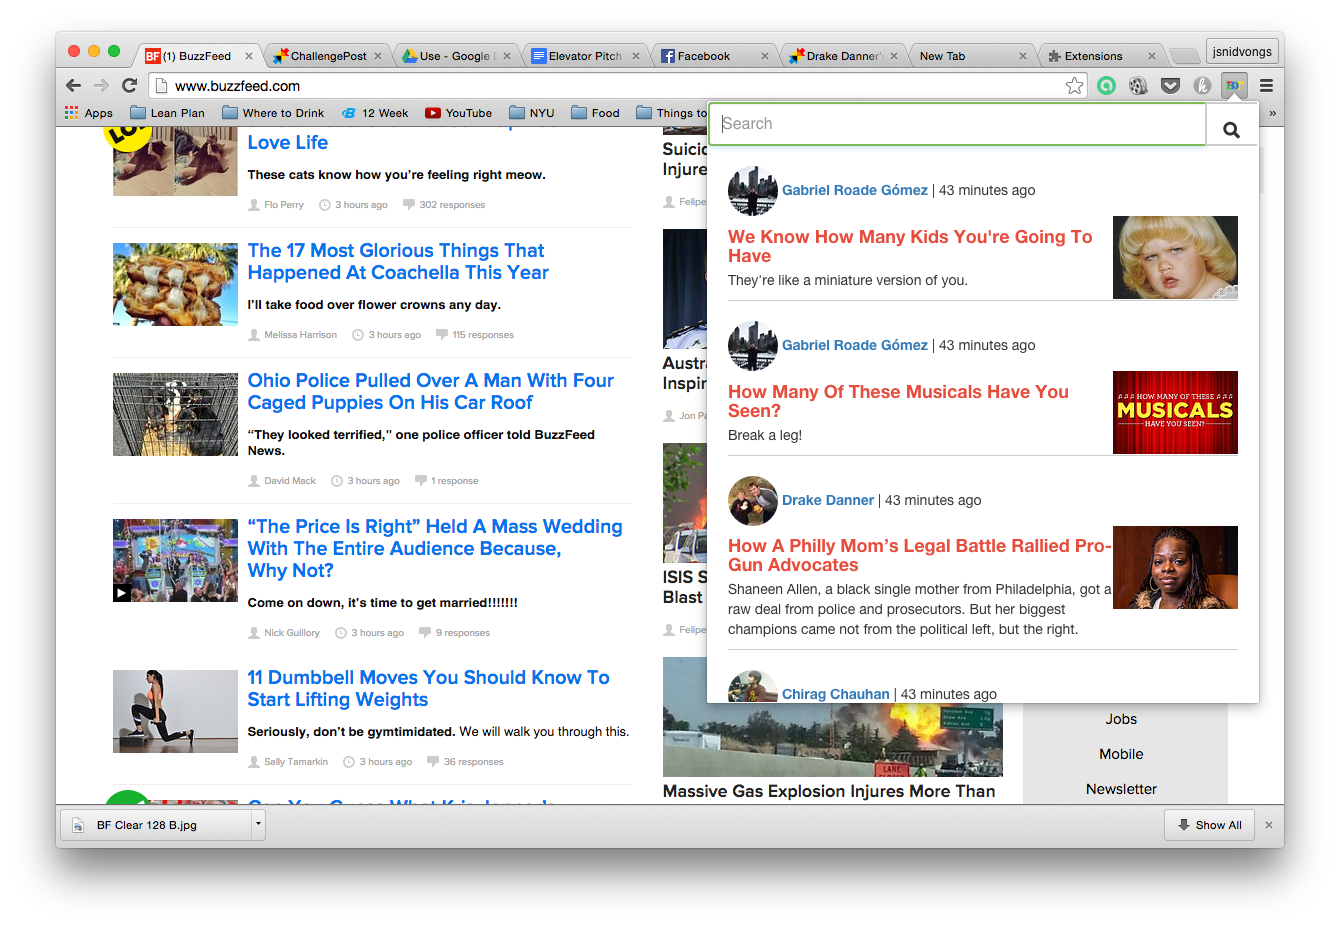Viewport: 1340px width, 928px height.
Task: Open the Where to Drink bookmark folder
Action: (273, 113)
